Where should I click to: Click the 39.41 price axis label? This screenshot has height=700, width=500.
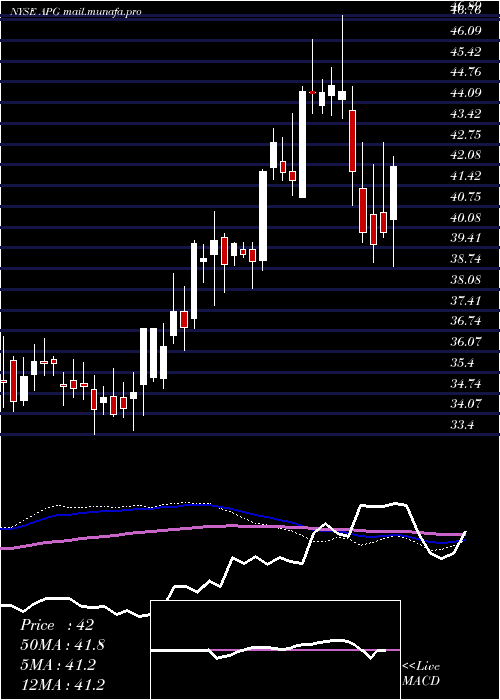[x=466, y=238]
